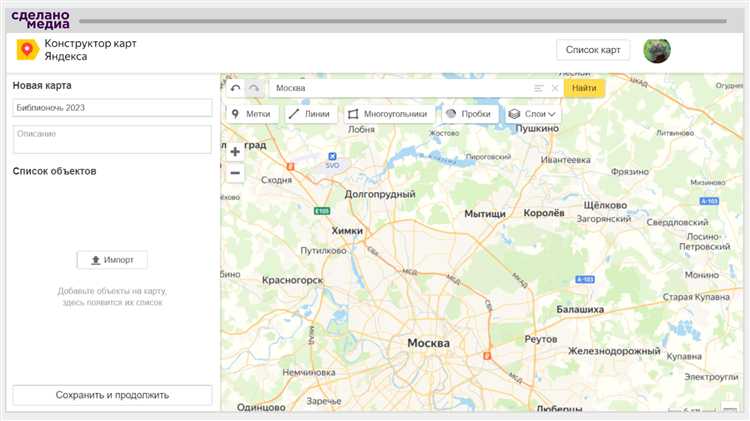This screenshot has height=421, width=750.
Task: Click the Описание description field
Action: click(112, 139)
